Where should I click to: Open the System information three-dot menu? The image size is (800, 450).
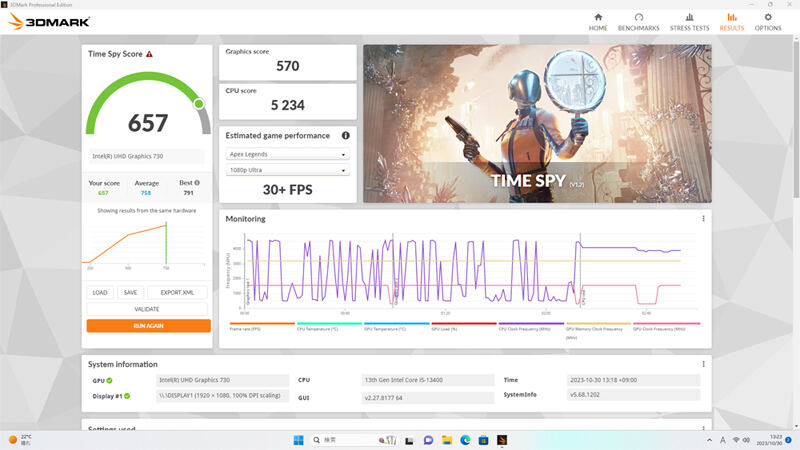pos(703,364)
